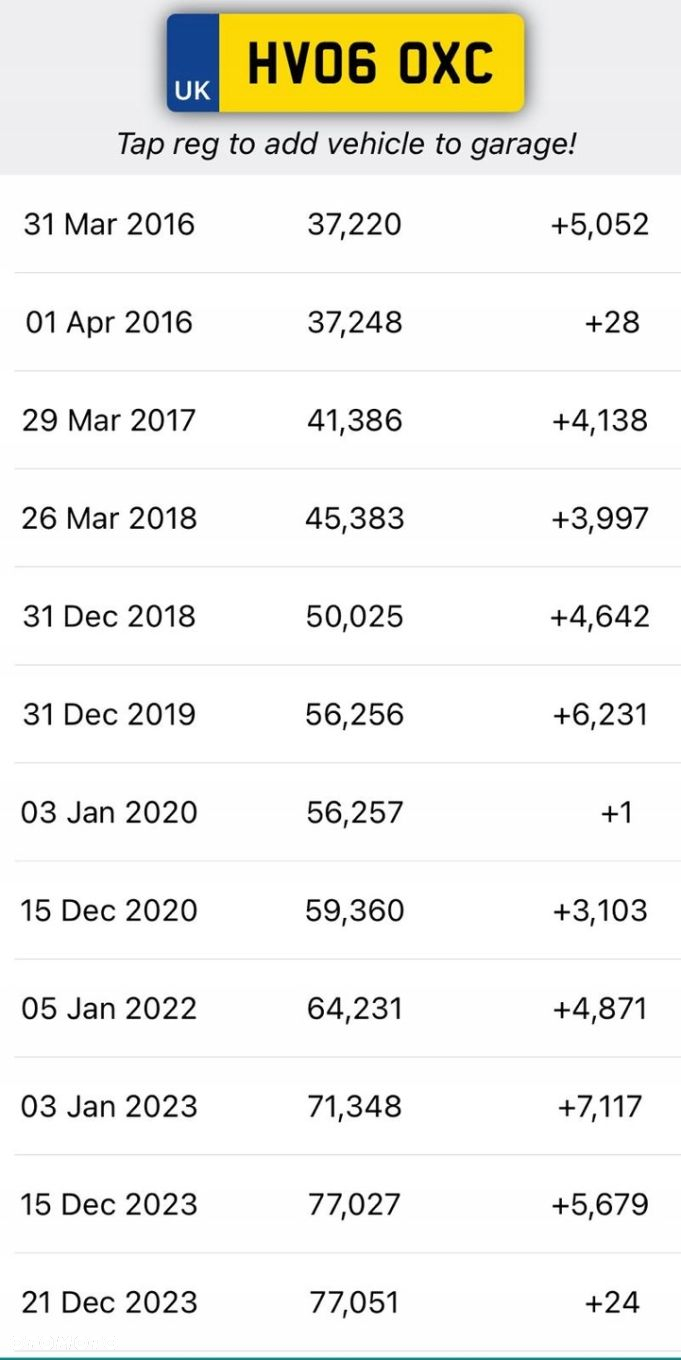Viewport: 681px width, 1360px height.
Task: Click the 77,051 mileage reading
Action: click(x=353, y=1302)
